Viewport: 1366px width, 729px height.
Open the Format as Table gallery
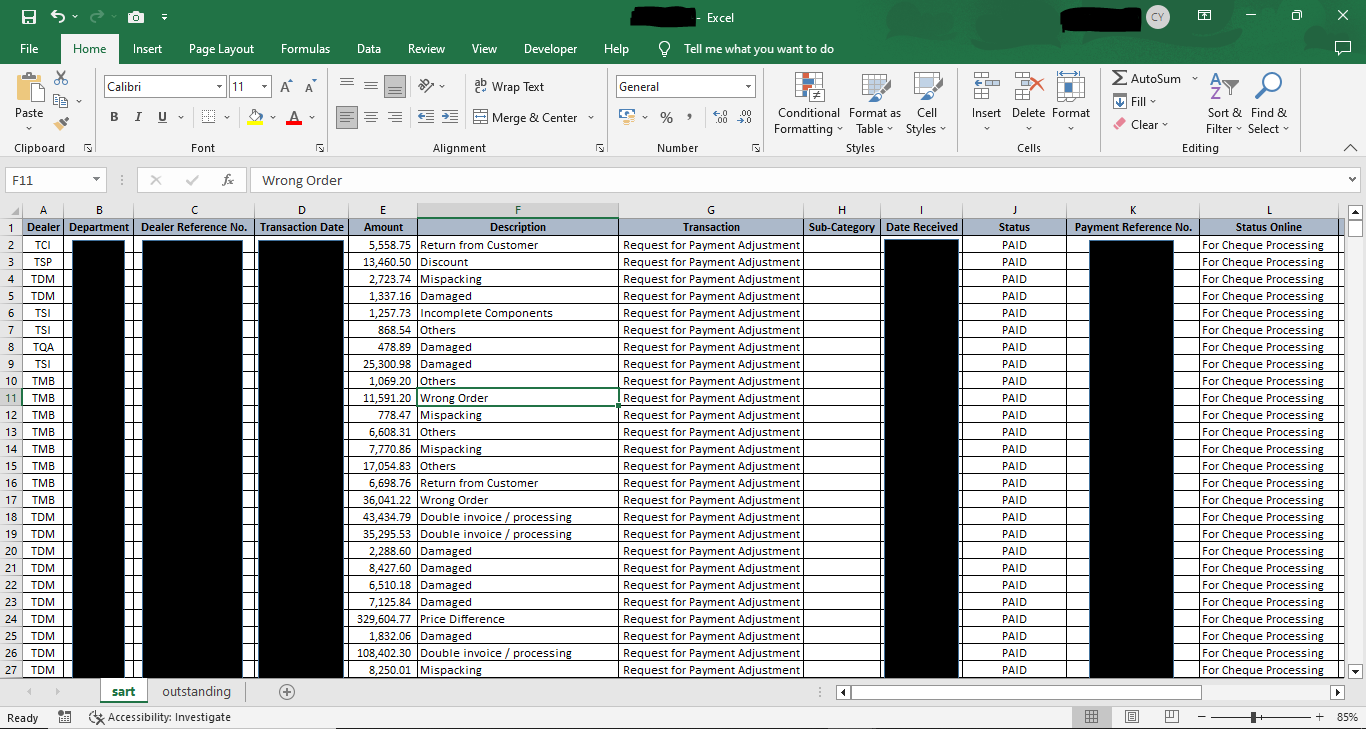(x=875, y=104)
